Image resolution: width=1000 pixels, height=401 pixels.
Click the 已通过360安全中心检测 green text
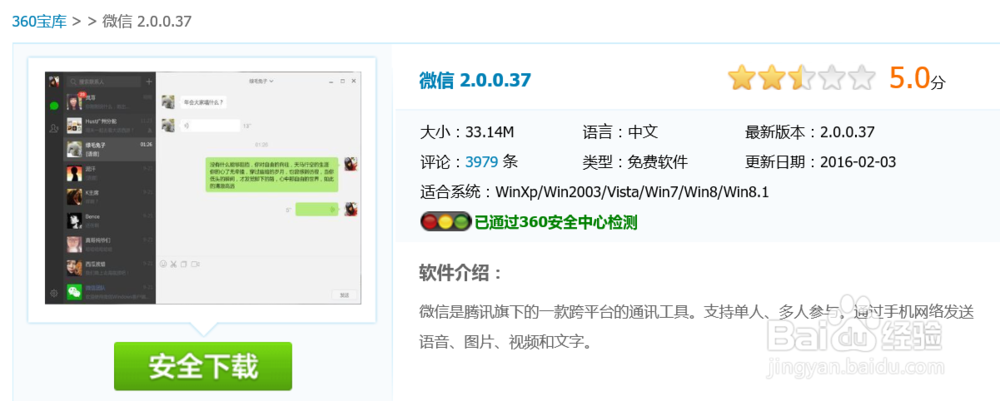[555, 222]
